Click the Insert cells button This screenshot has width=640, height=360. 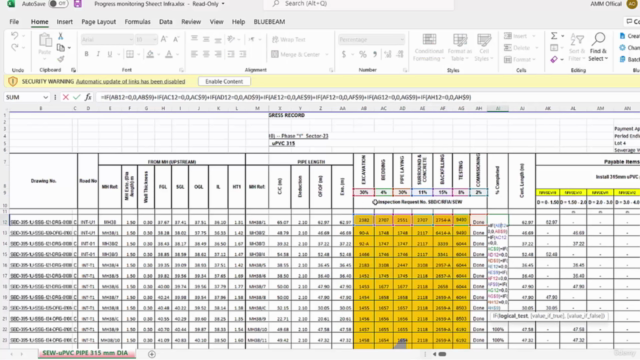click(x=516, y=36)
